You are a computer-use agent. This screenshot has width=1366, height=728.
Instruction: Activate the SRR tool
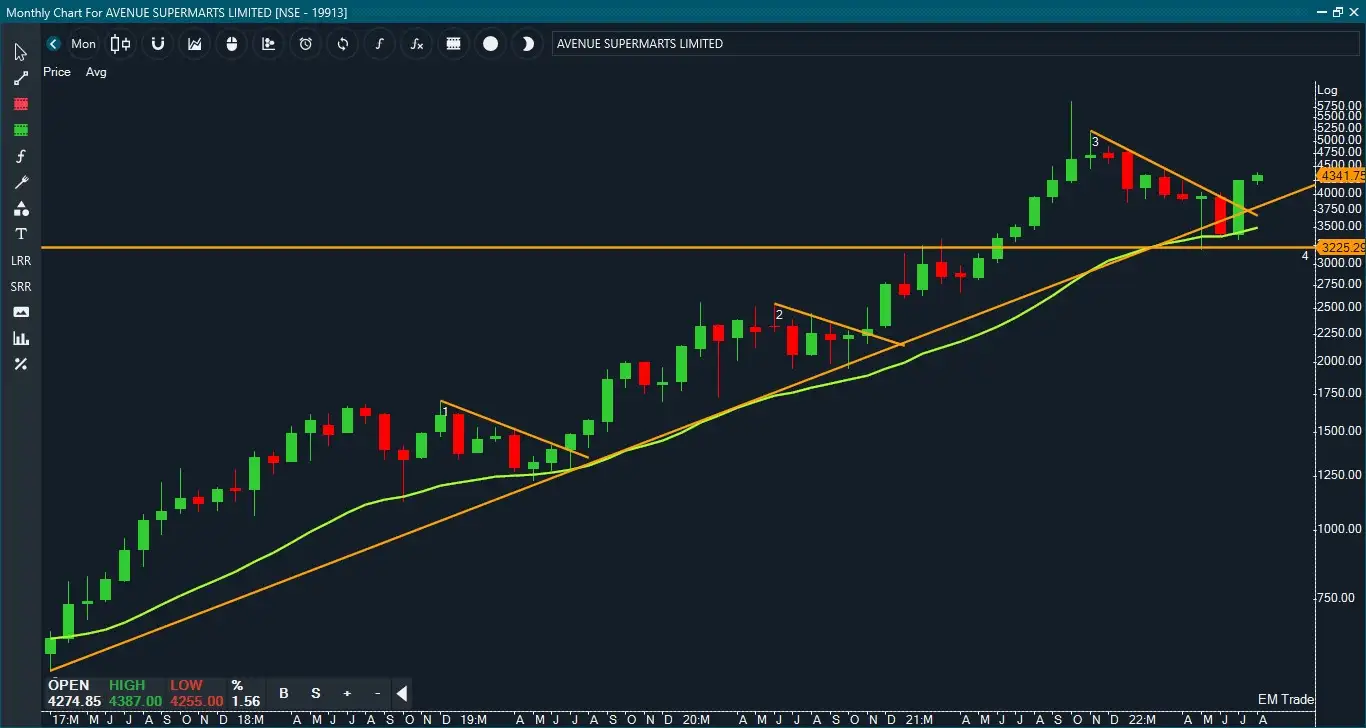[21, 286]
